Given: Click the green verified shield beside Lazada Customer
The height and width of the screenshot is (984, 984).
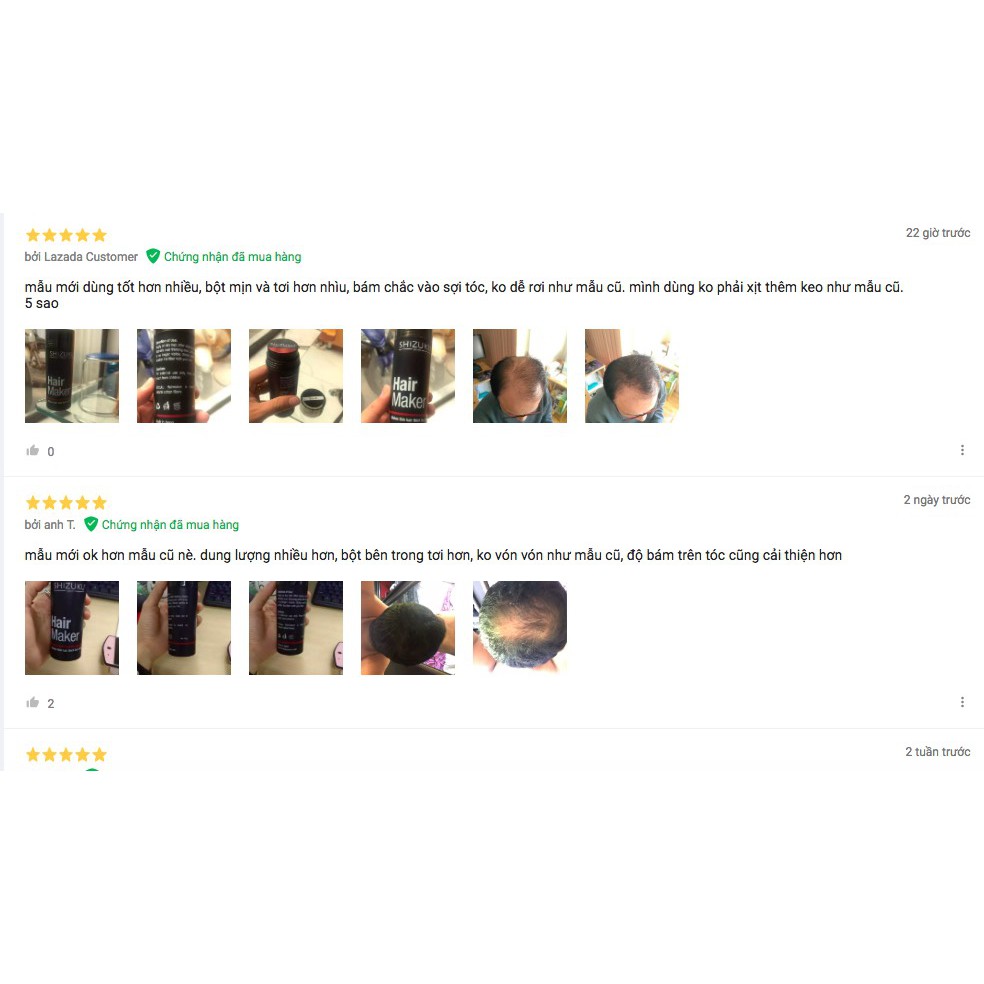Looking at the screenshot, I should tap(152, 256).
